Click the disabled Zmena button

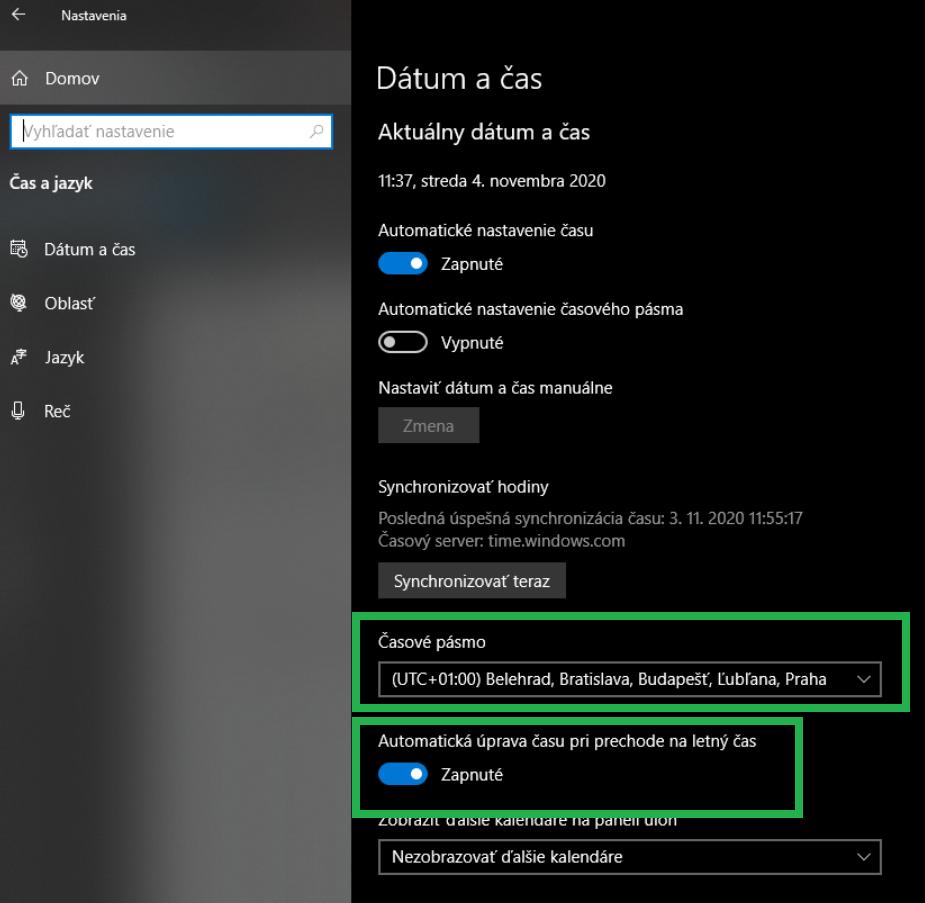pyautogui.click(x=428, y=424)
